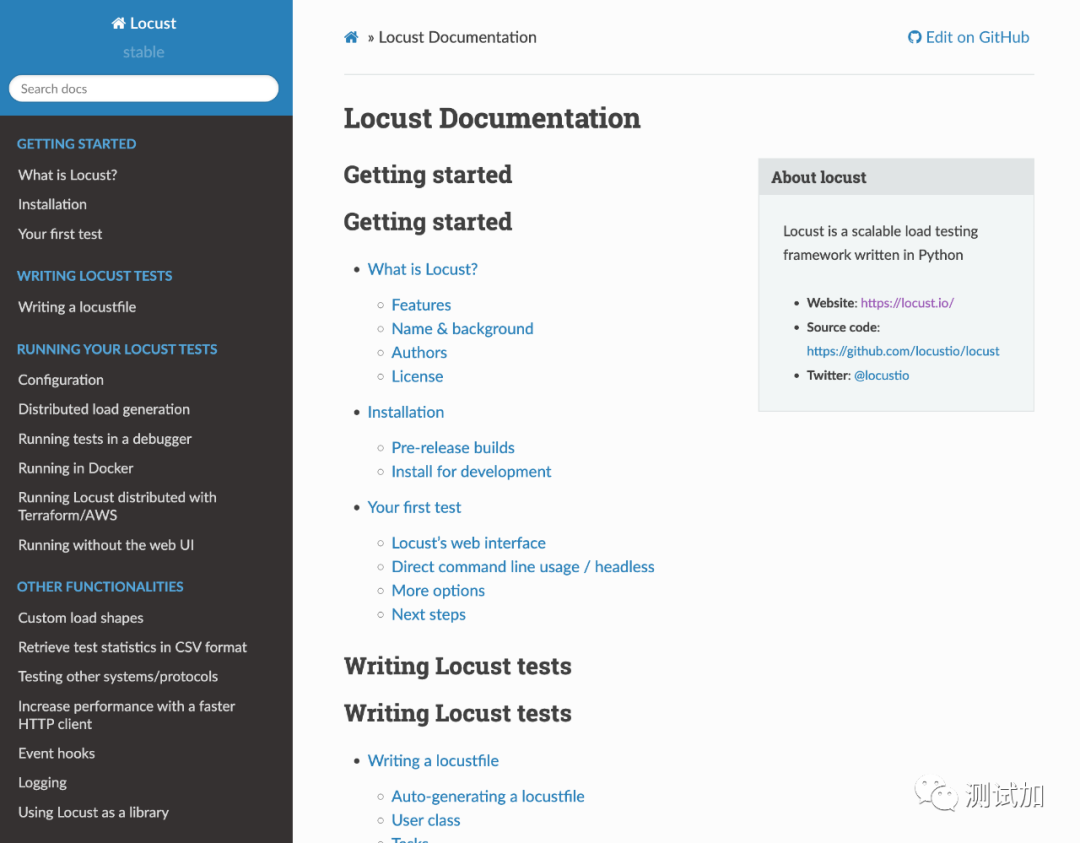Open the github.com/locustio/locust source link

coord(903,351)
